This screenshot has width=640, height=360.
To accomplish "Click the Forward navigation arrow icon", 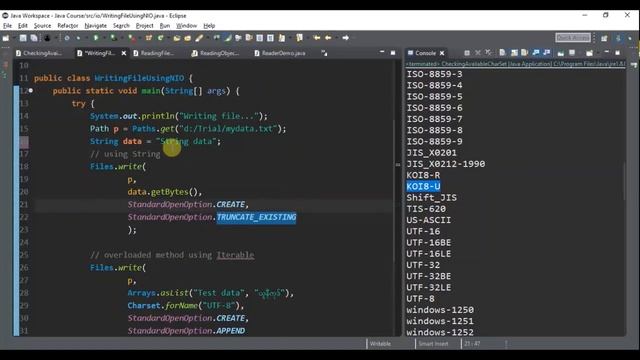I will click(x=346, y=38).
